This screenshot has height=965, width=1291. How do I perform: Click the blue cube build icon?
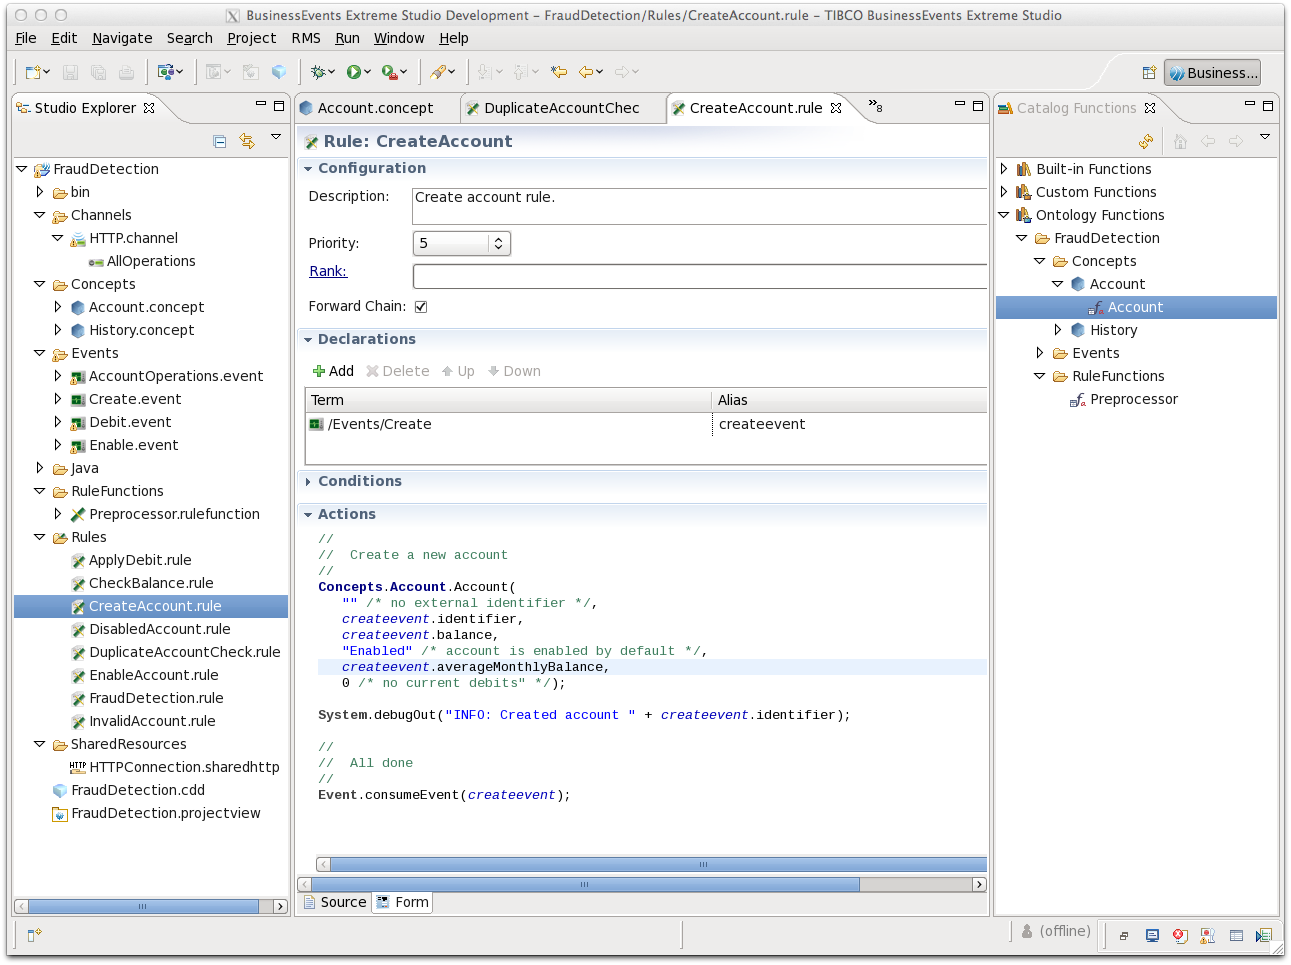tap(279, 72)
